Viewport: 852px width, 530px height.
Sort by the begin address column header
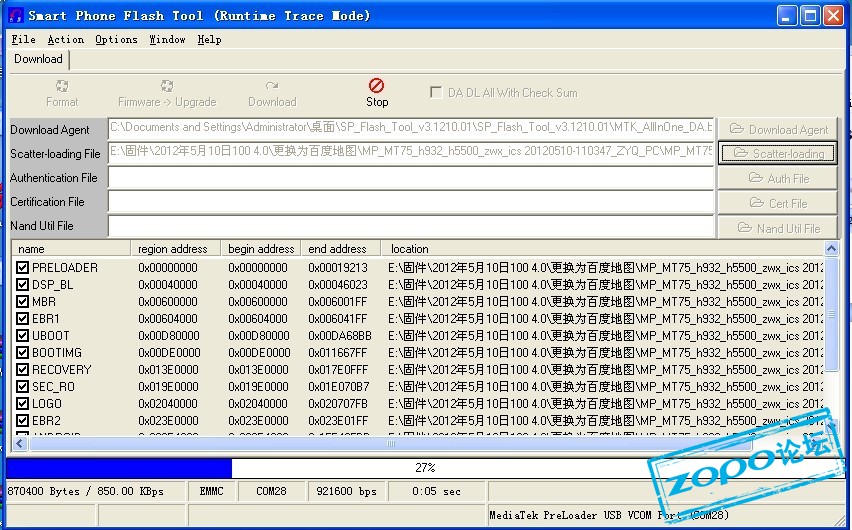(x=261, y=249)
